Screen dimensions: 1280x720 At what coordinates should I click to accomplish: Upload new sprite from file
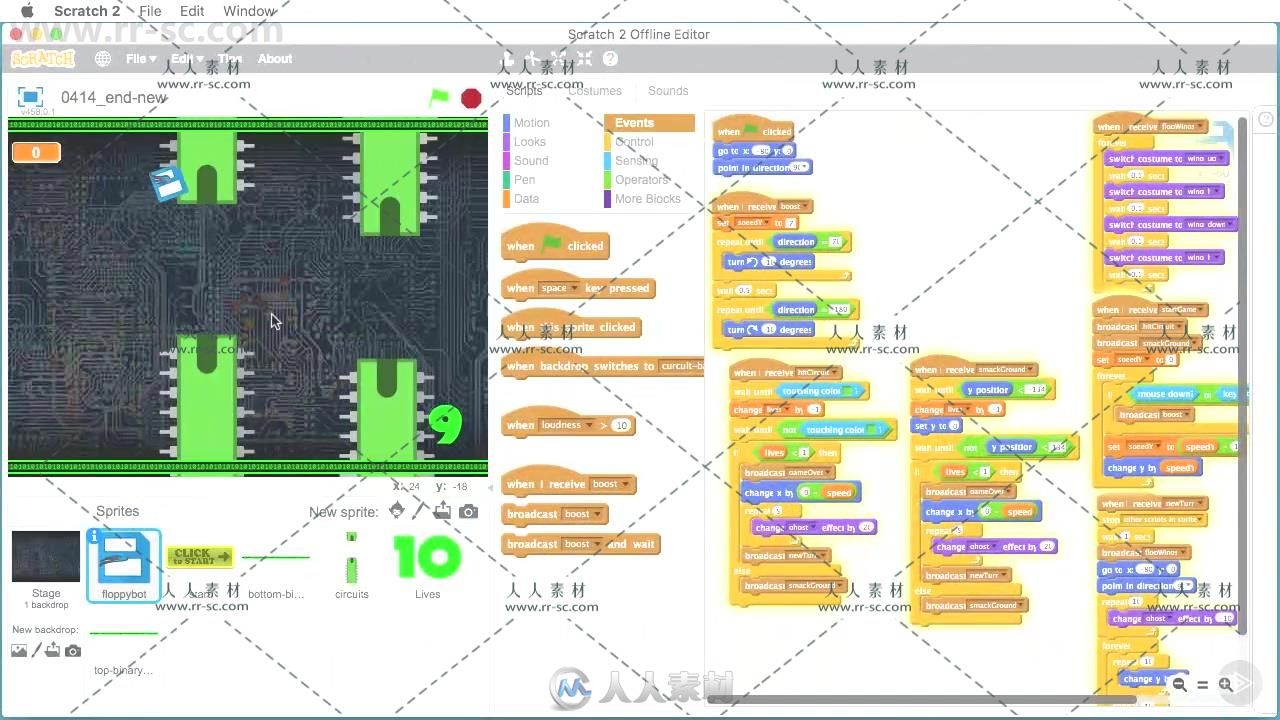(443, 512)
